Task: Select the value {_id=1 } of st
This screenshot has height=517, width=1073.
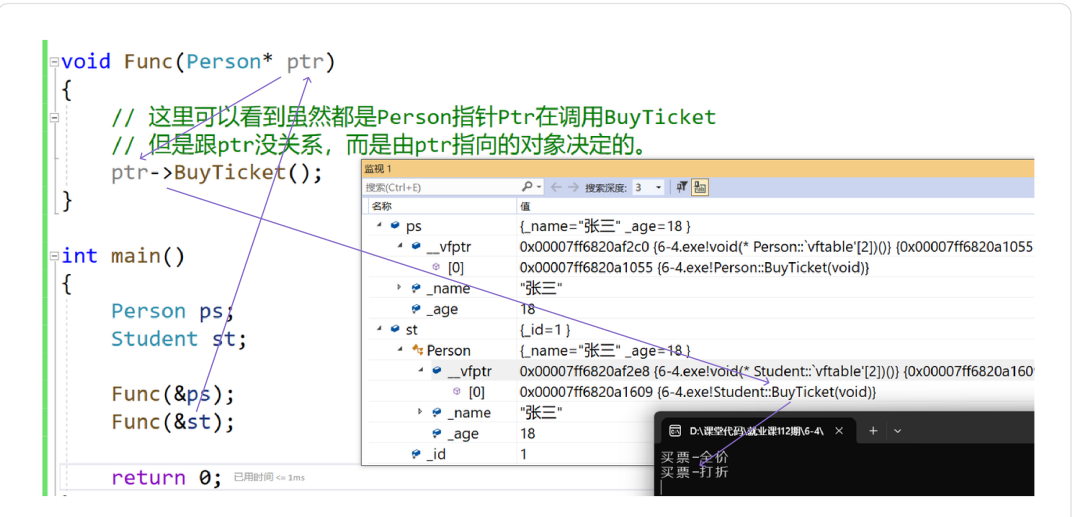Action: pos(545,330)
